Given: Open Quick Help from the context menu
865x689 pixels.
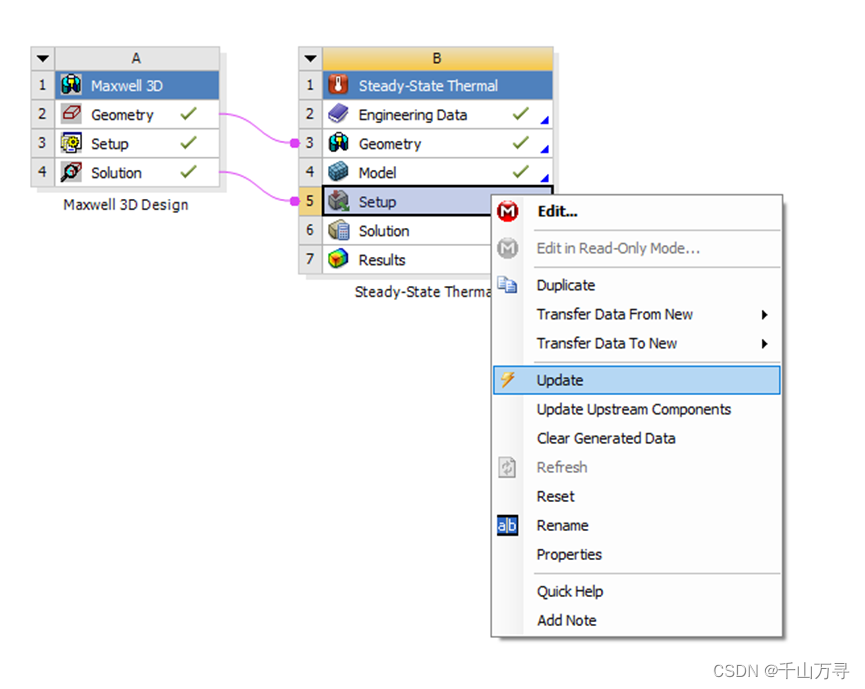Looking at the screenshot, I should tap(637, 591).
